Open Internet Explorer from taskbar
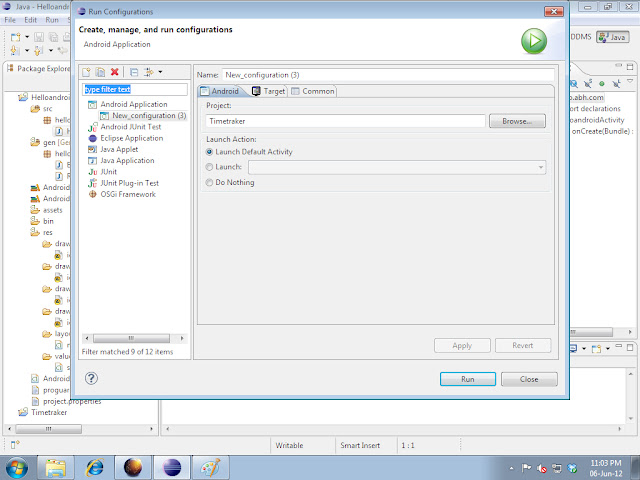 click(94, 467)
